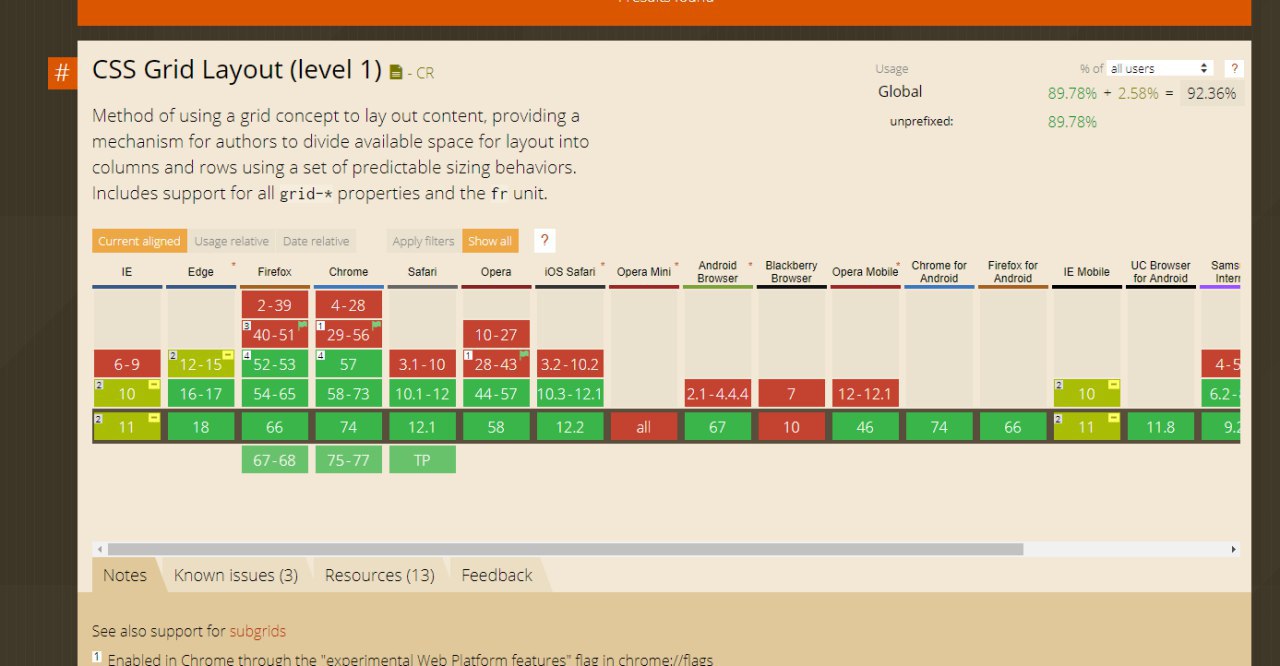
Task: Click the orange hash permalink icon
Action: click(62, 73)
